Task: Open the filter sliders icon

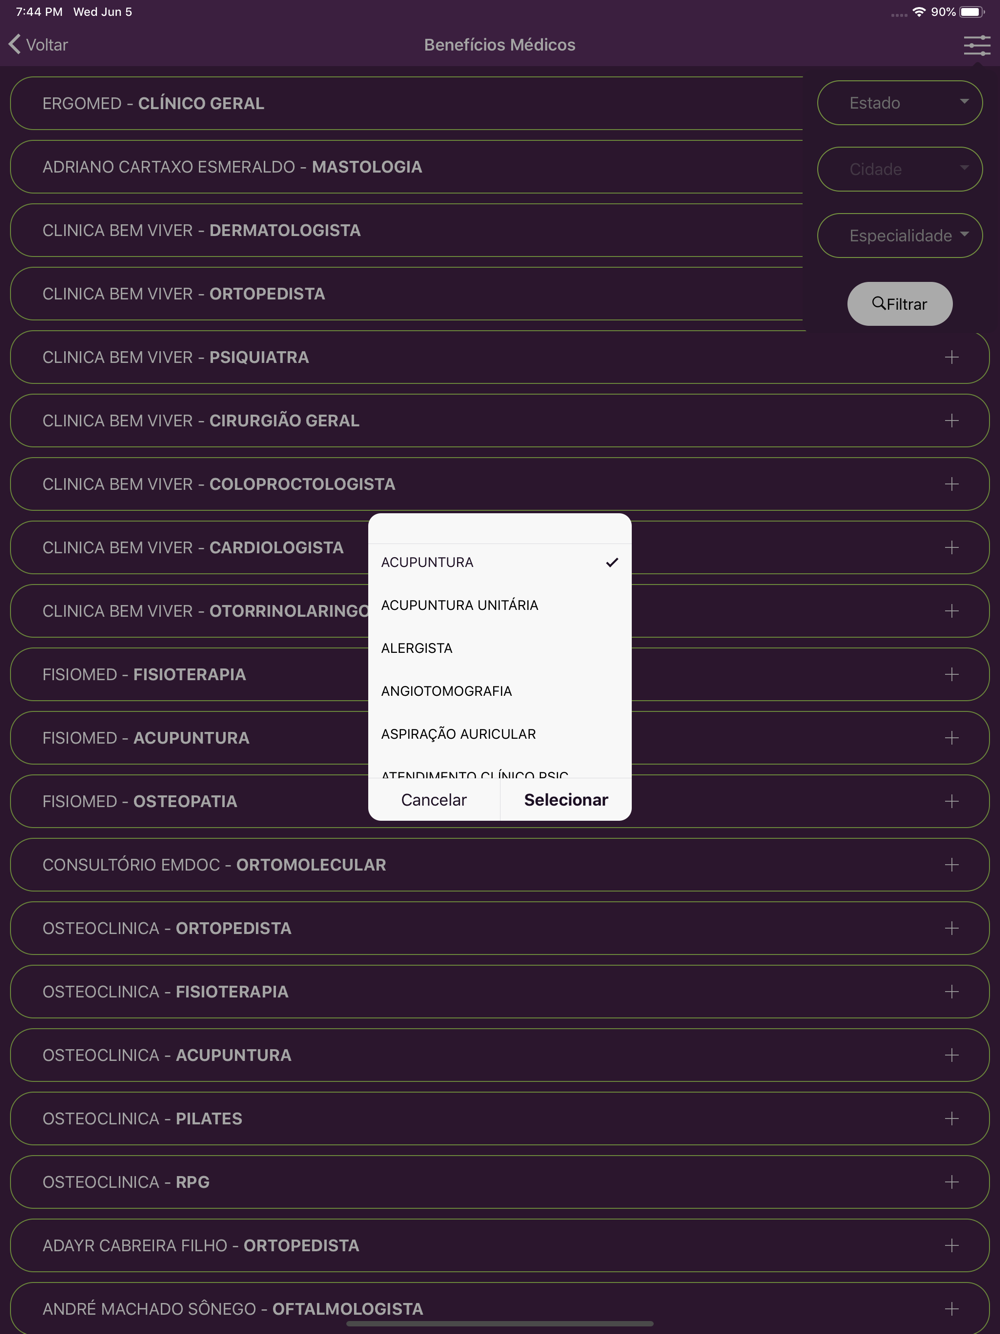Action: [x=976, y=45]
